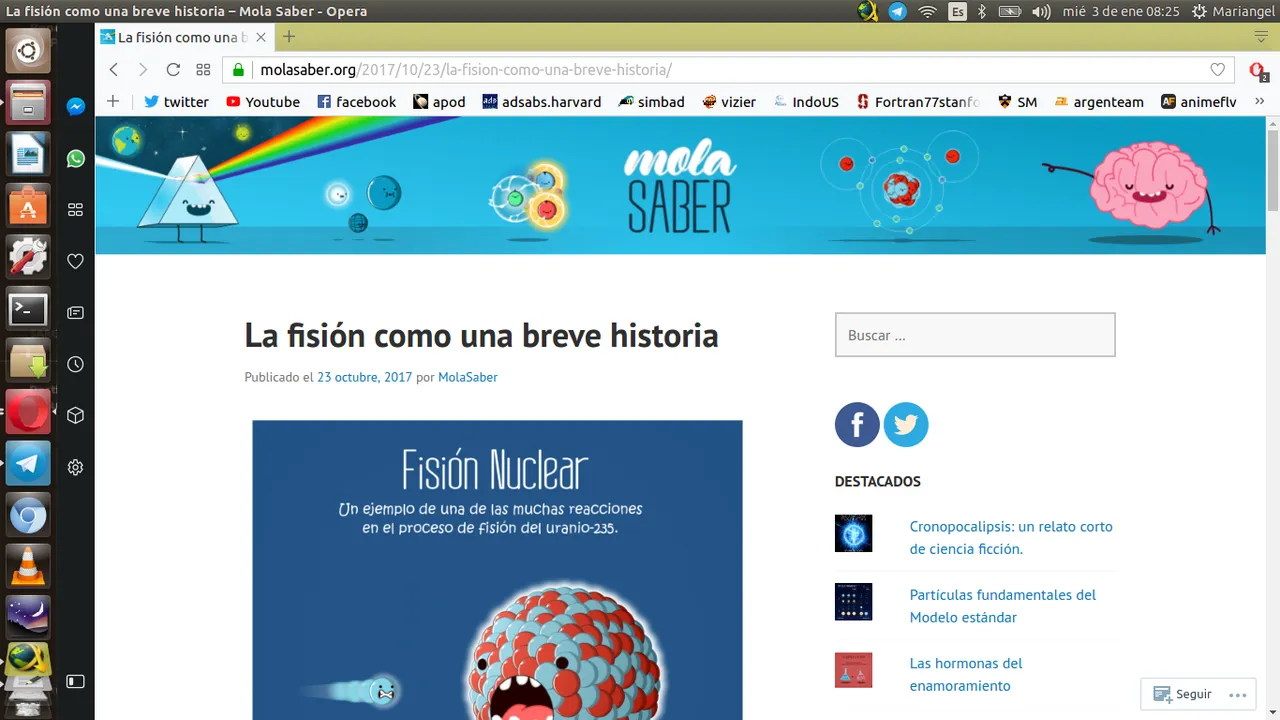Viewport: 1280px width, 720px height.
Task: Open WhatsApp in the Opera sidebar
Action: [x=75, y=158]
